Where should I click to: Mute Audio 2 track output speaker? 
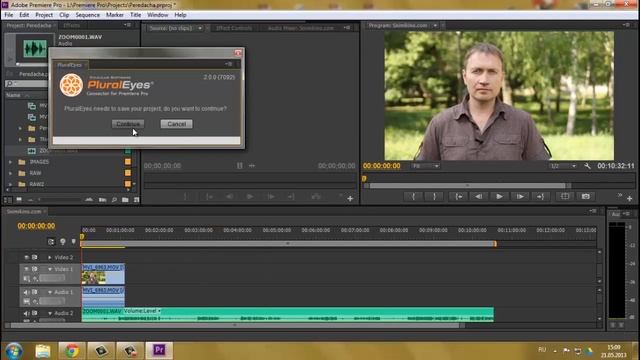[27, 313]
